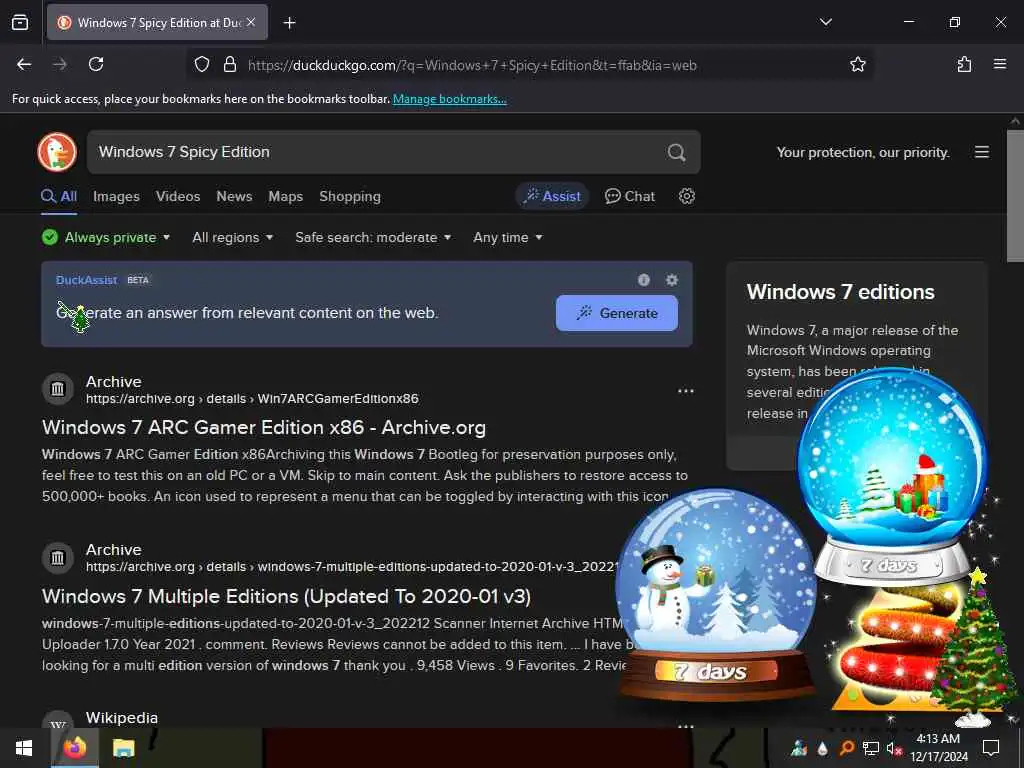The width and height of the screenshot is (1024, 768).
Task: Open the Firefox application menu
Action: tap(999, 64)
